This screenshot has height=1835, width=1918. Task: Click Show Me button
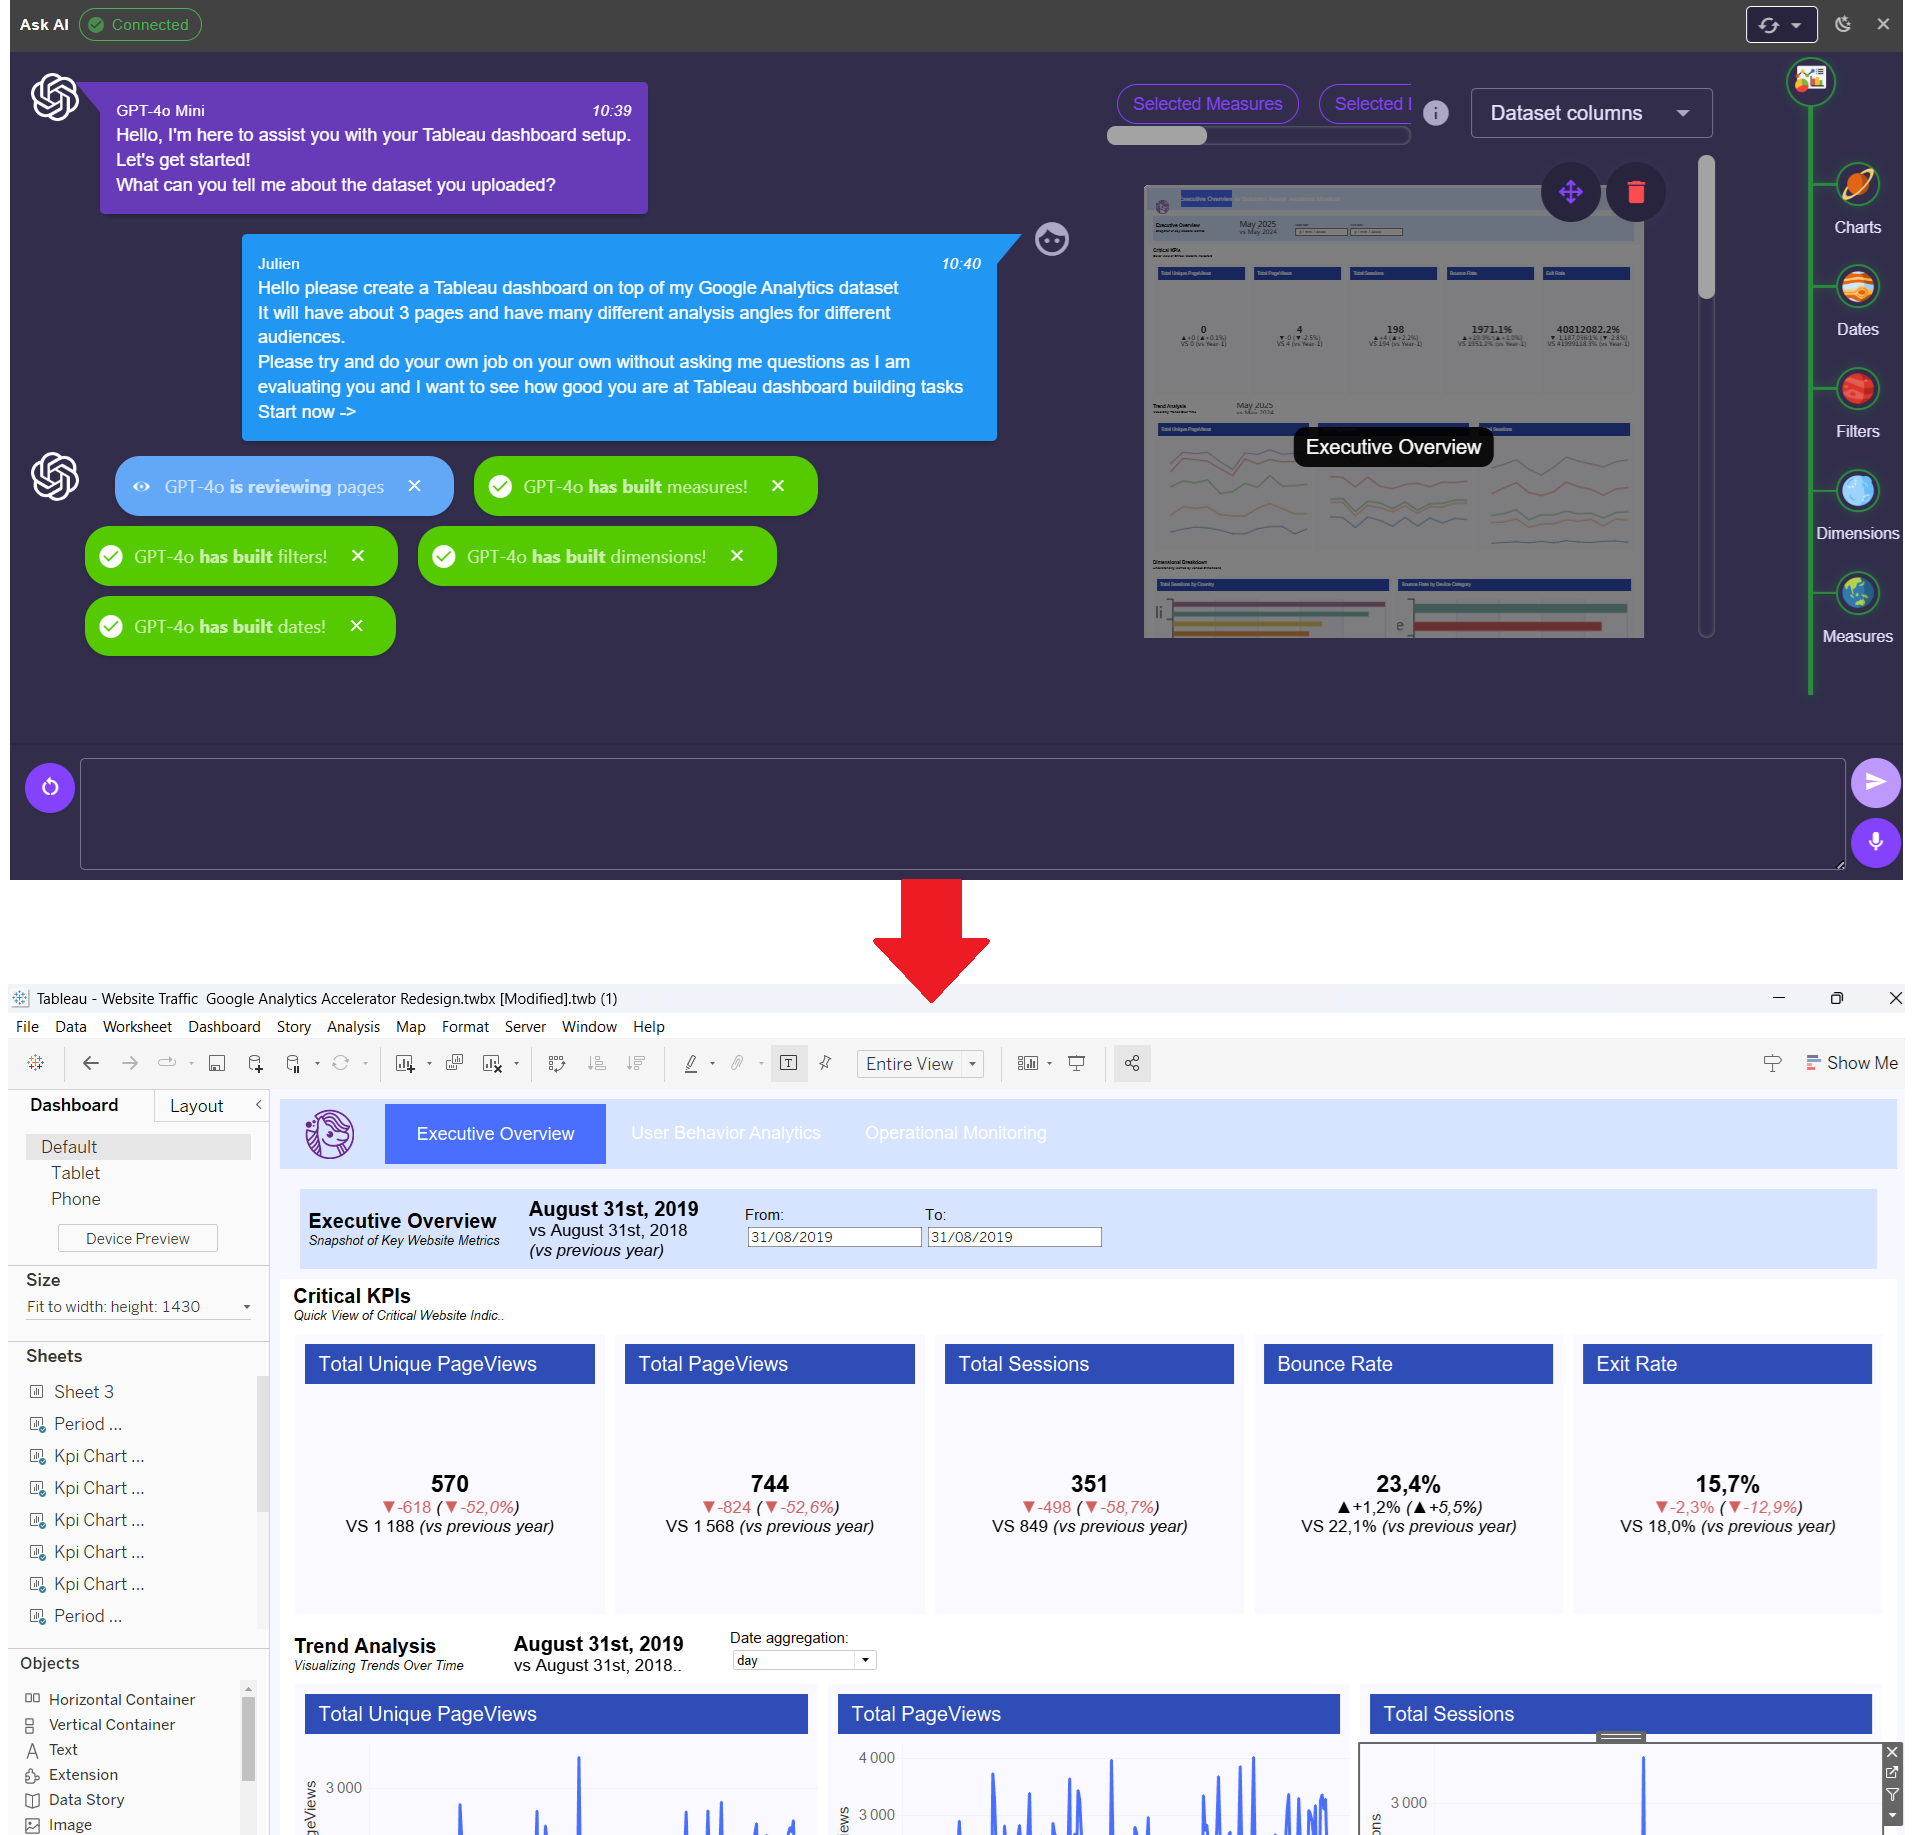(x=1851, y=1063)
